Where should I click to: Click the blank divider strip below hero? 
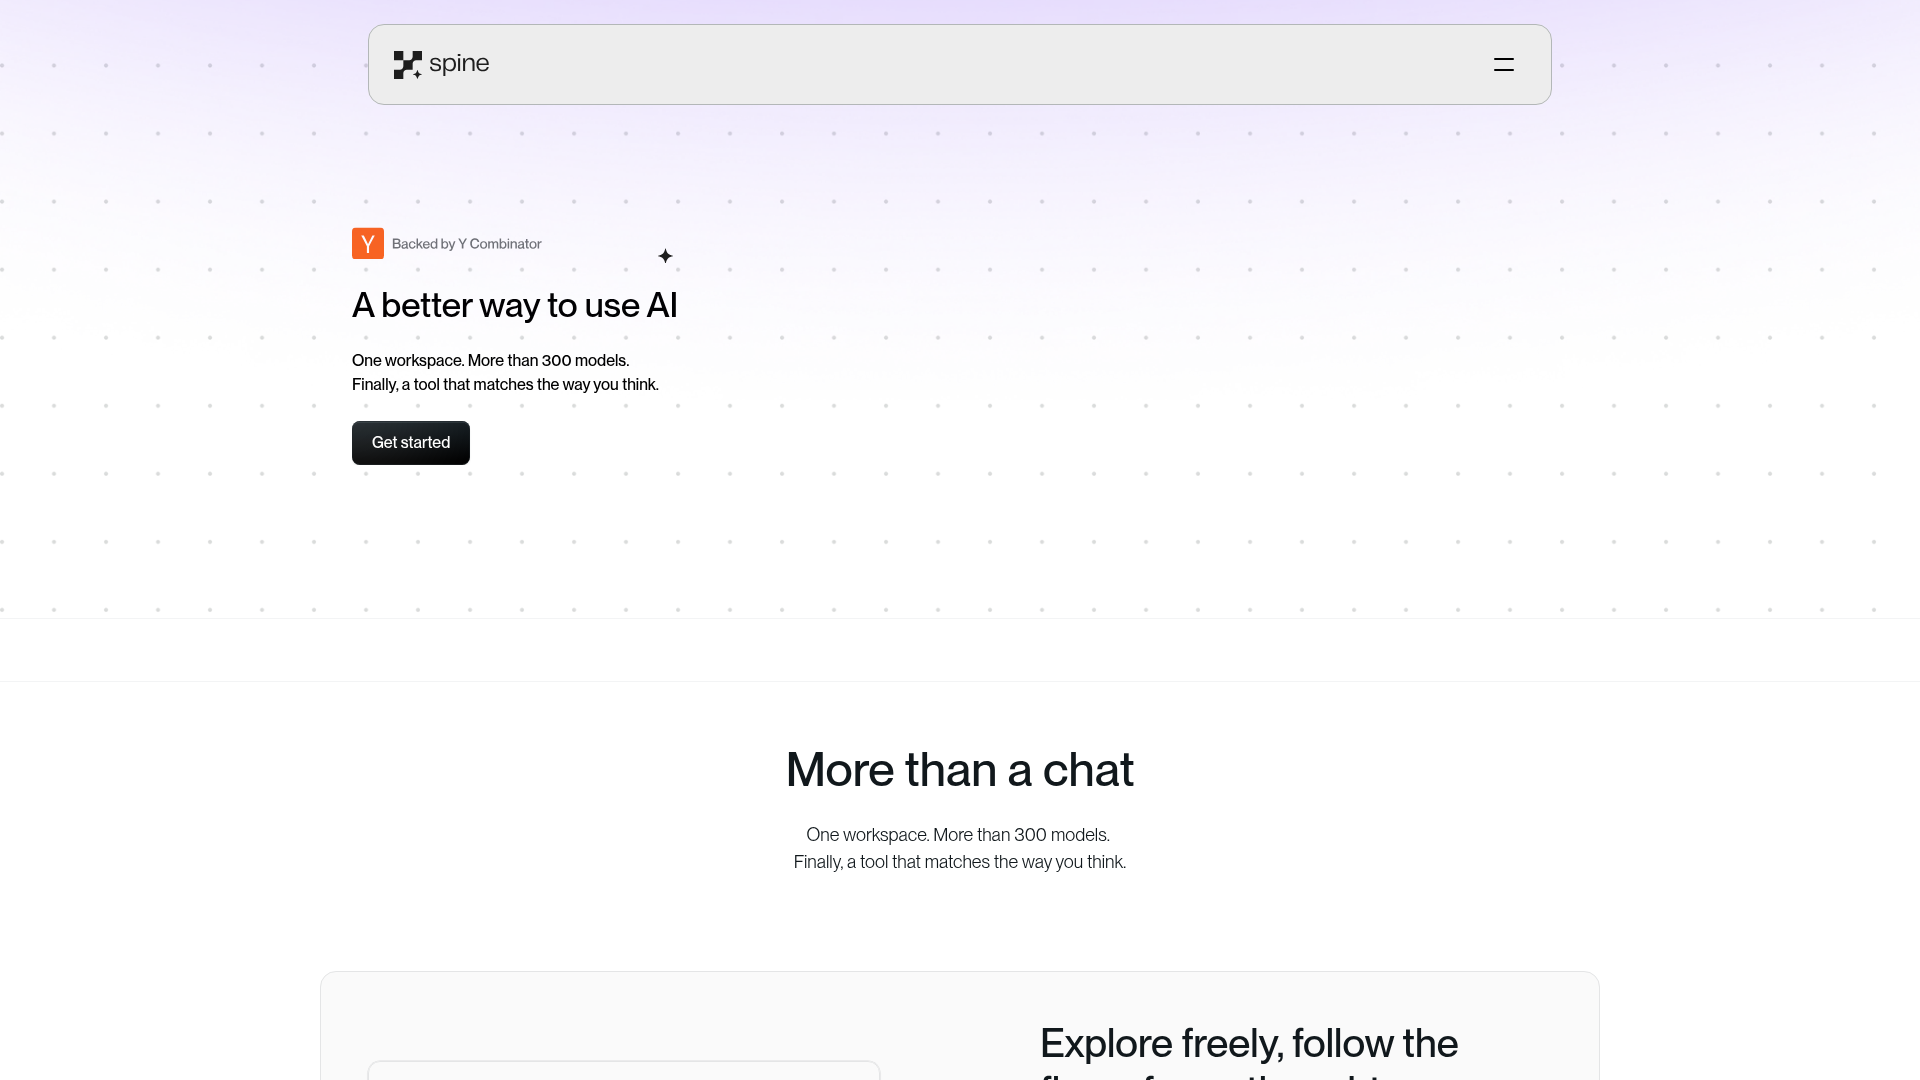coord(960,650)
